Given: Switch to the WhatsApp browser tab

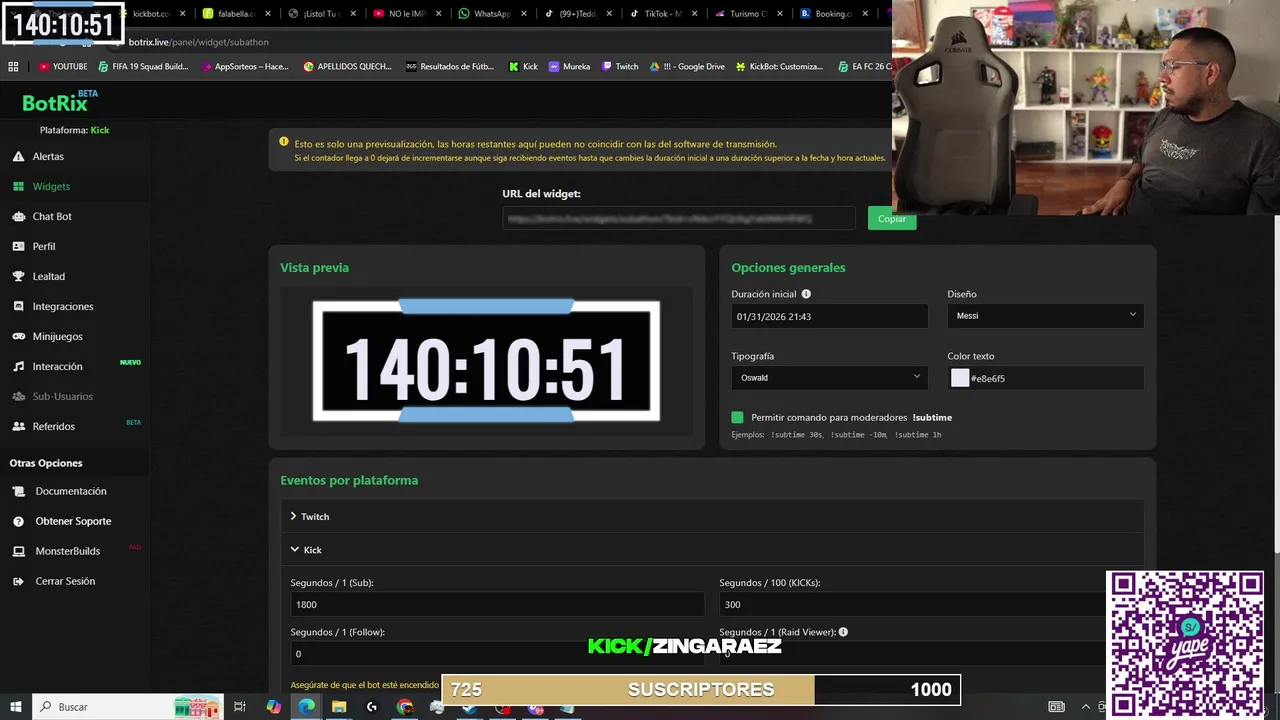Looking at the screenshot, I should coord(492,14).
